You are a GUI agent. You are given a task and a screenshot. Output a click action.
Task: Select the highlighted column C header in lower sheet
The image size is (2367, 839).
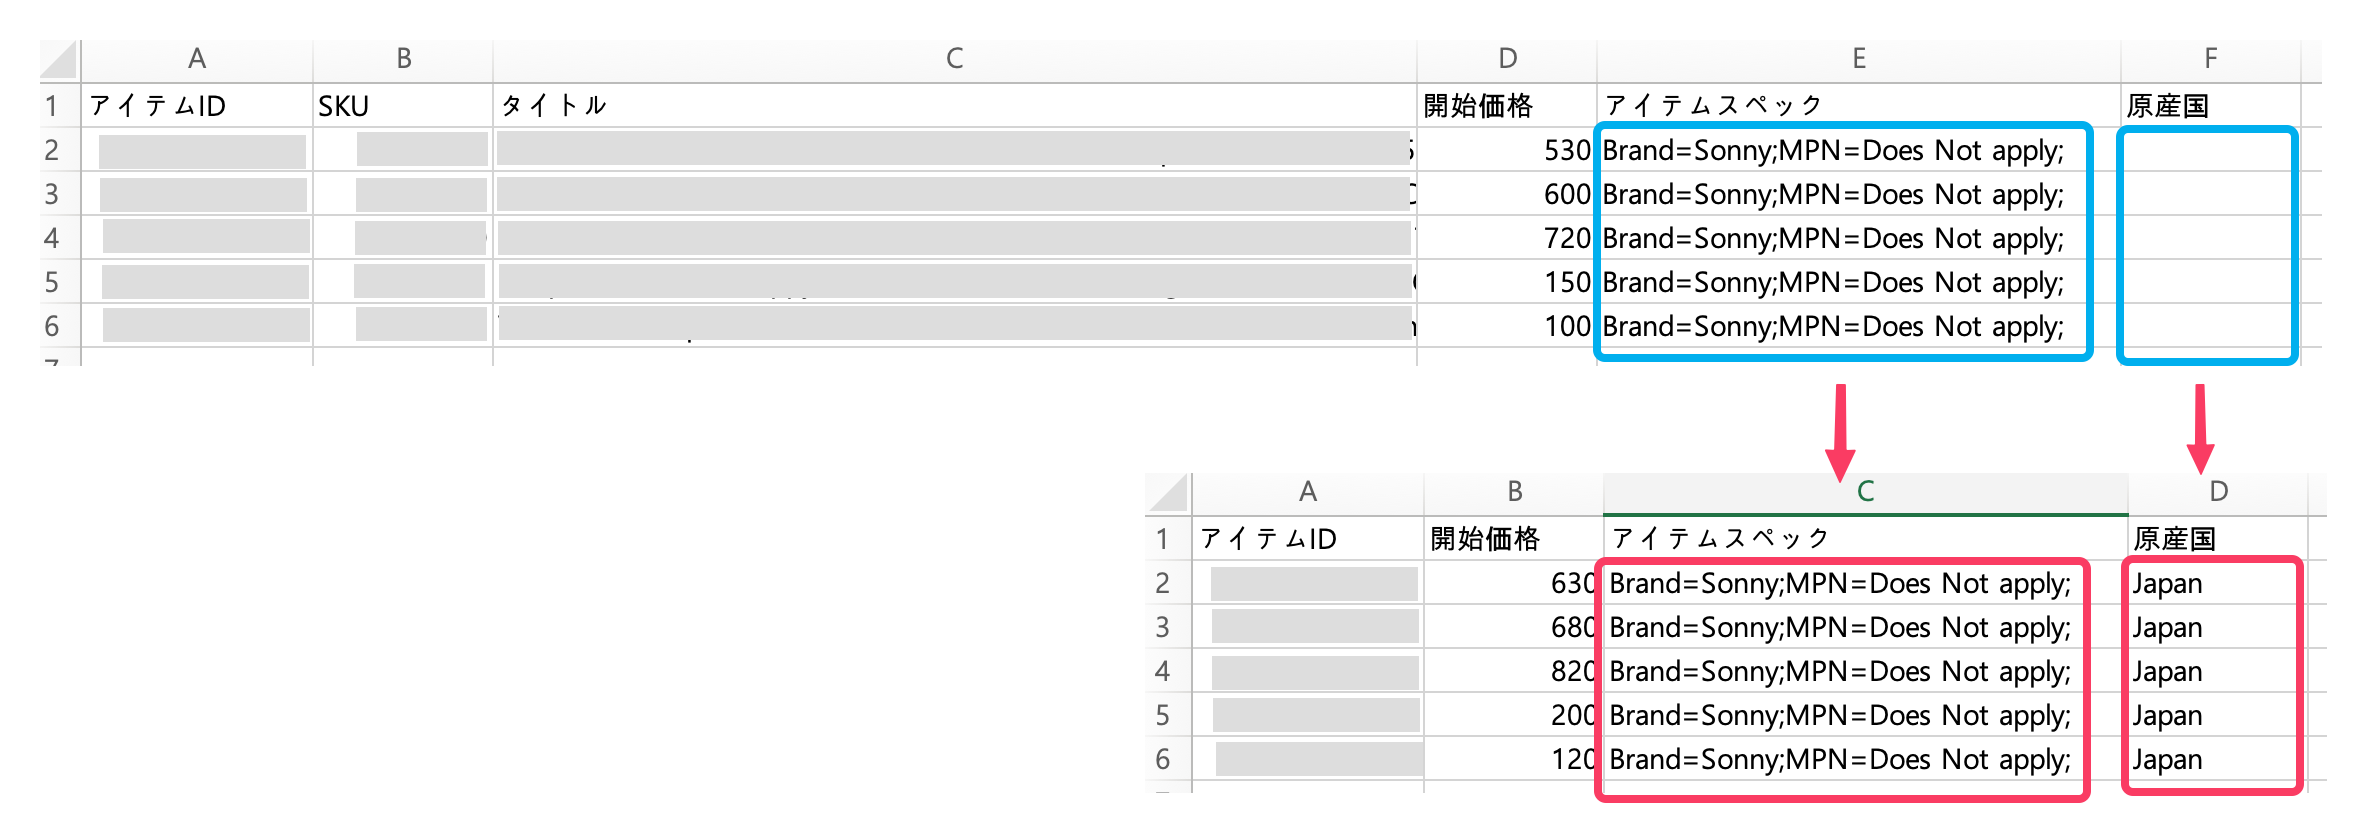[1865, 492]
